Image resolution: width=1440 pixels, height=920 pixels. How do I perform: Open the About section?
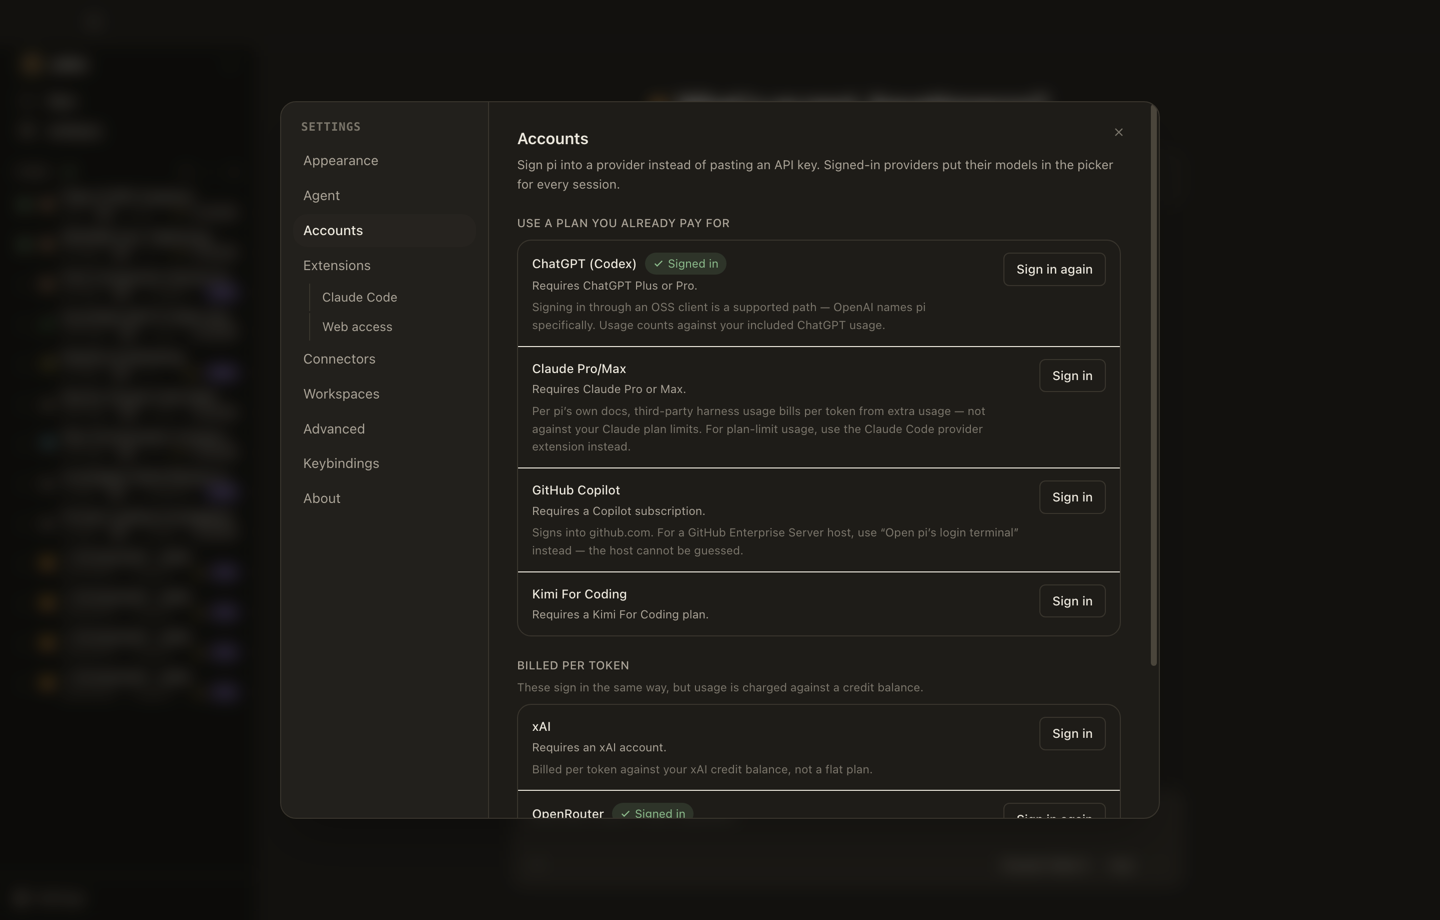click(x=385, y=498)
